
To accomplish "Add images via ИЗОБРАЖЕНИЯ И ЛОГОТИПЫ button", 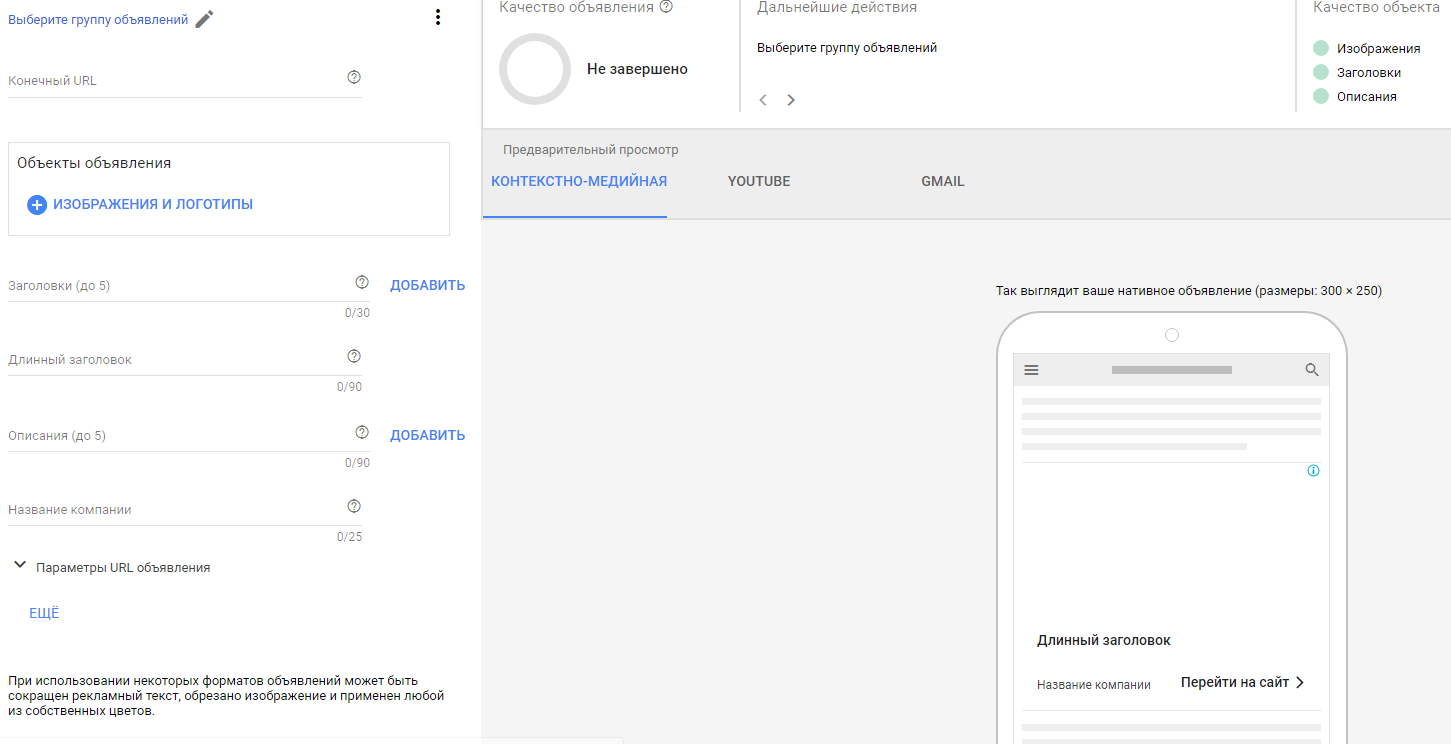I will coord(140,205).
